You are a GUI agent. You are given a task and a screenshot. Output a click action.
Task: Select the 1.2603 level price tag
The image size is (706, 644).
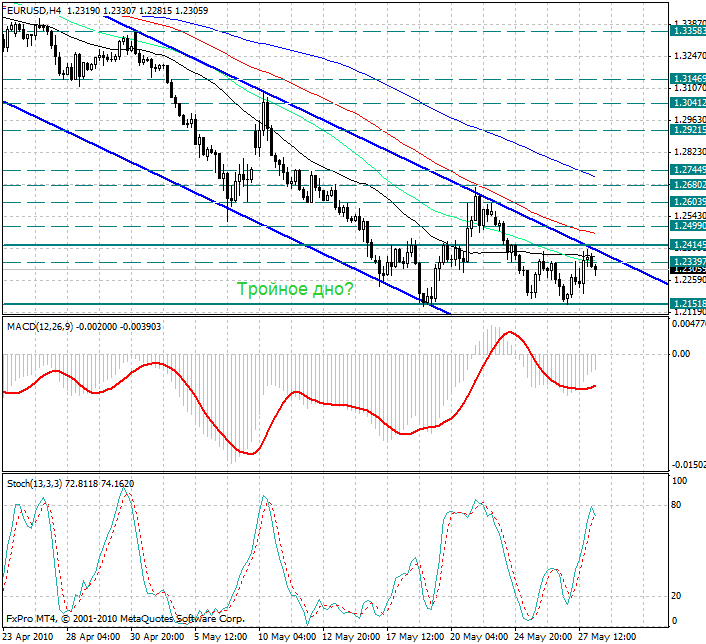tap(688, 201)
